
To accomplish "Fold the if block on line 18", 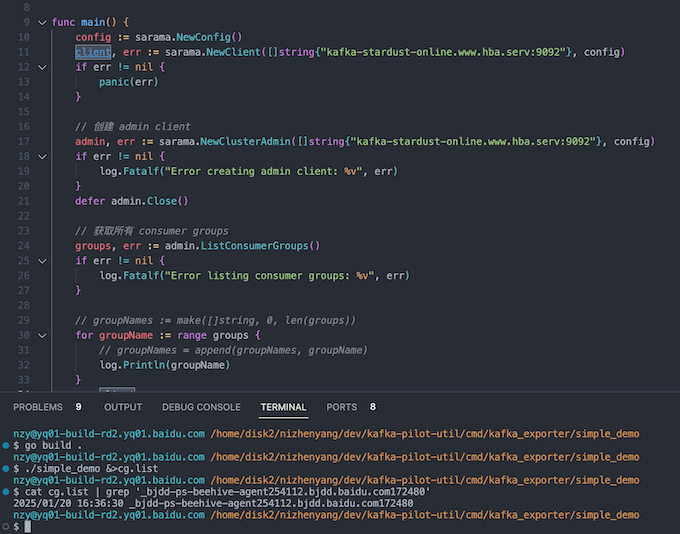I will point(41,157).
